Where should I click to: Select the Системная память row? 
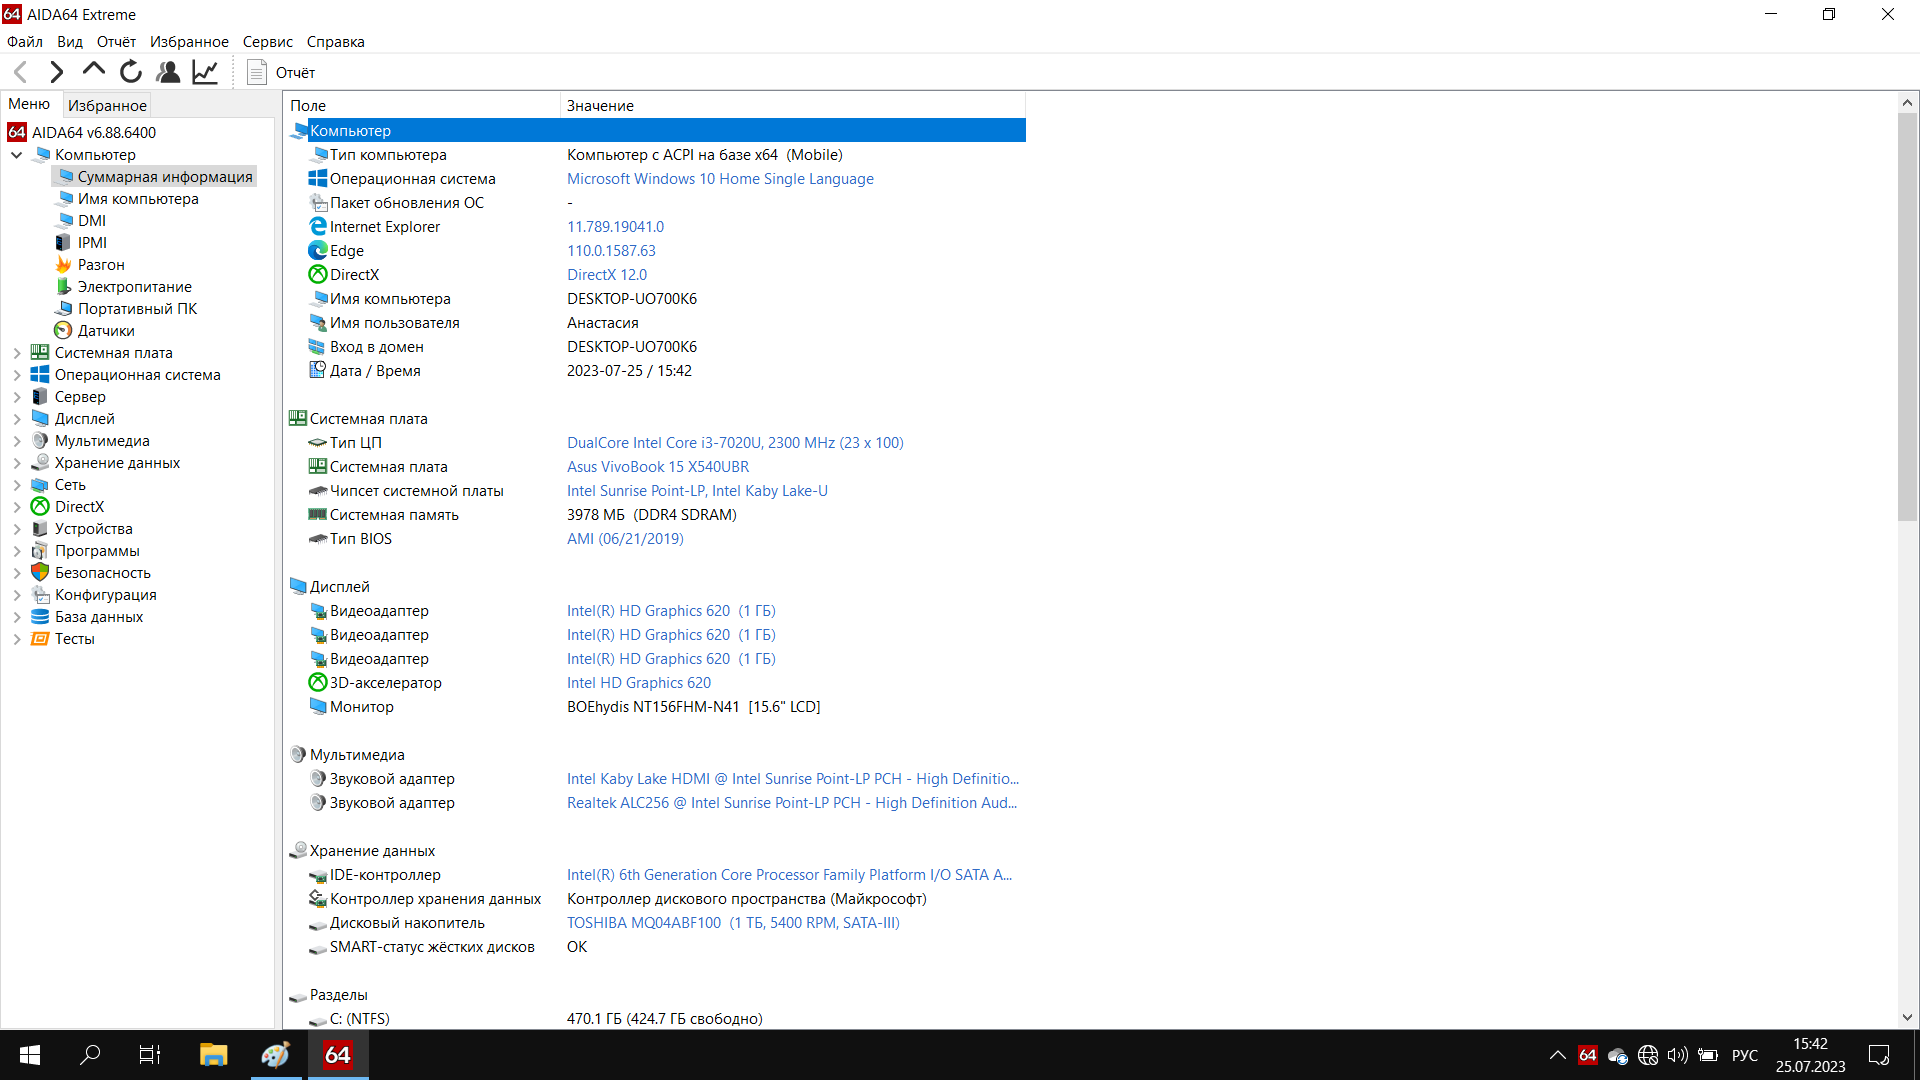click(656, 515)
